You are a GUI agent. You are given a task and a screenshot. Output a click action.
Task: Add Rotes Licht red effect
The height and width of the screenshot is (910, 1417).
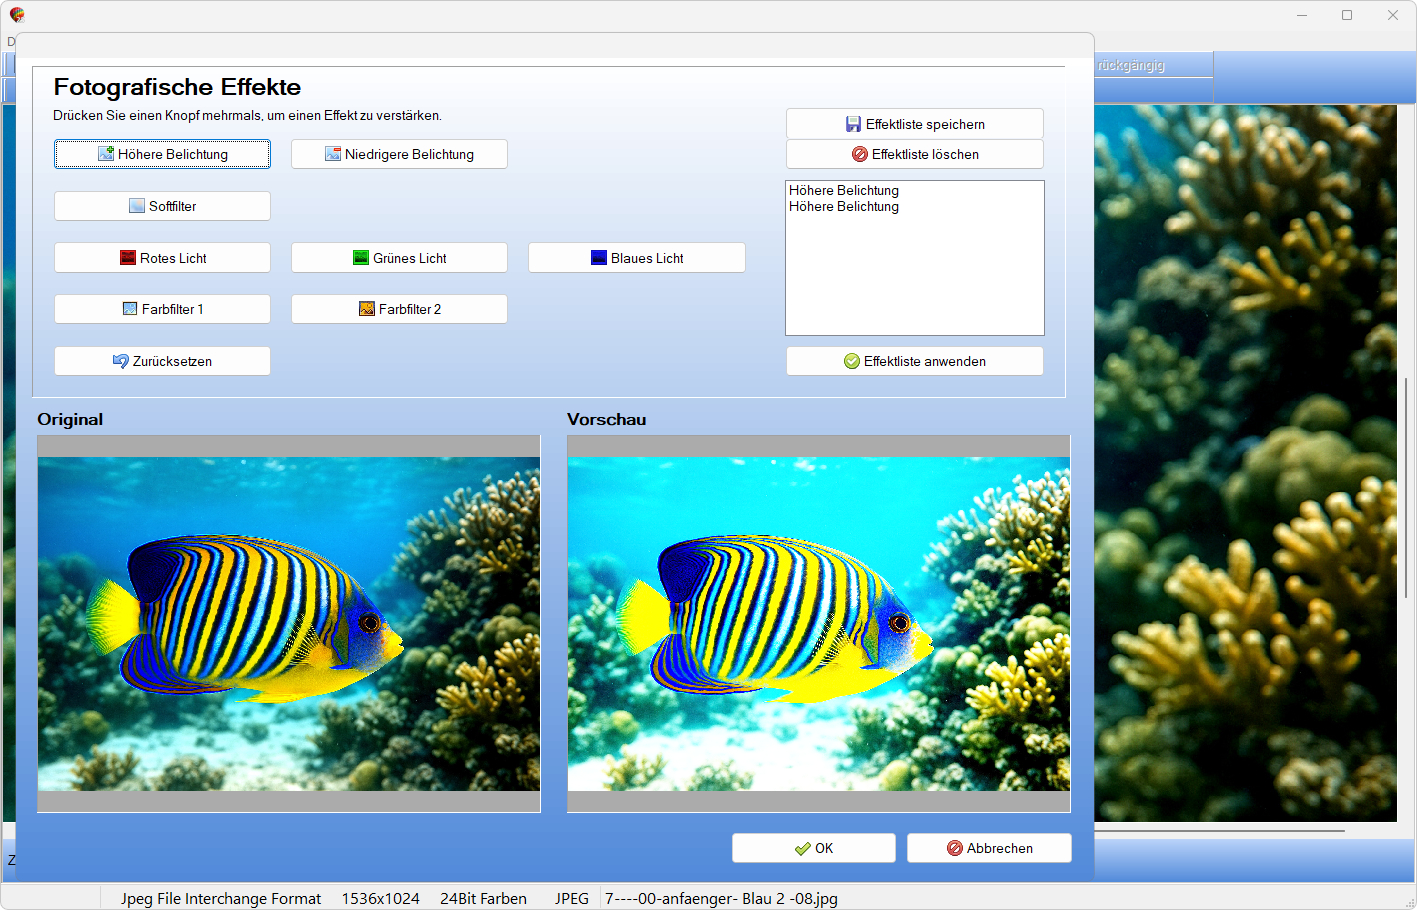162,258
